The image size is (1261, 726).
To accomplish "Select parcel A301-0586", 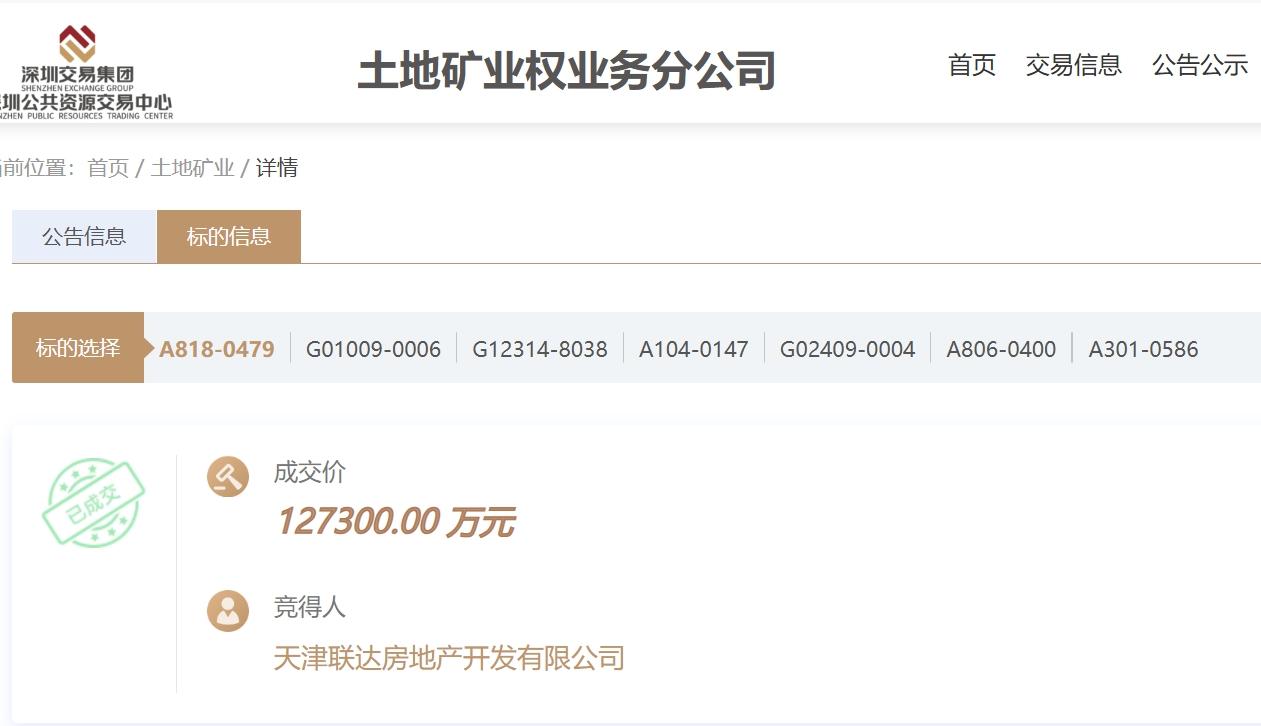I will point(1143,349).
